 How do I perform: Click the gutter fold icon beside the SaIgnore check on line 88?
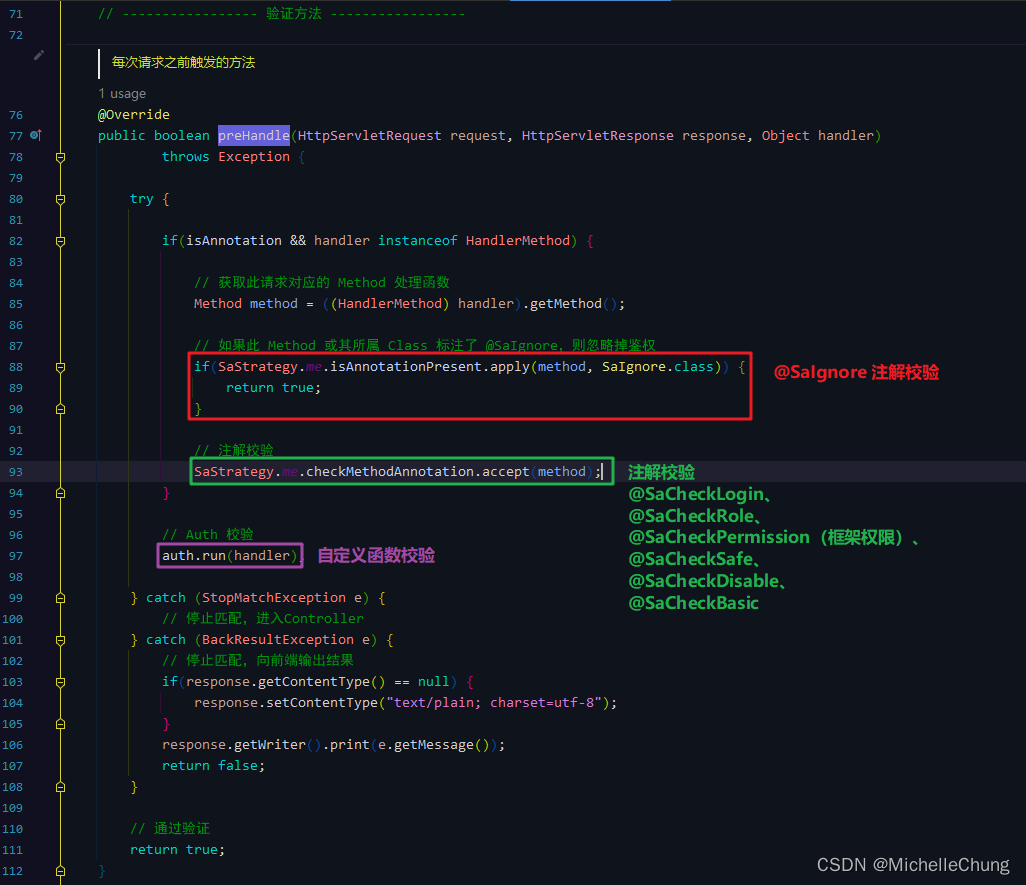(x=60, y=366)
